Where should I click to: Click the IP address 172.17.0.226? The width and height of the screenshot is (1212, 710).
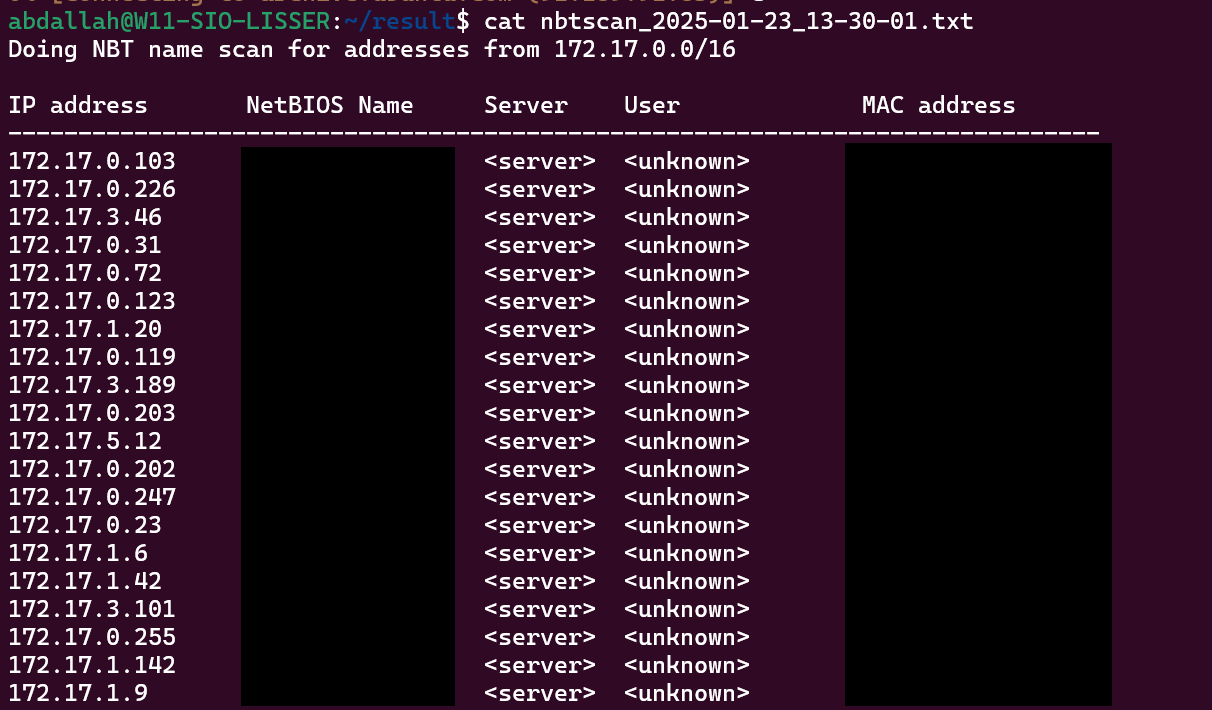pyautogui.click(x=92, y=189)
